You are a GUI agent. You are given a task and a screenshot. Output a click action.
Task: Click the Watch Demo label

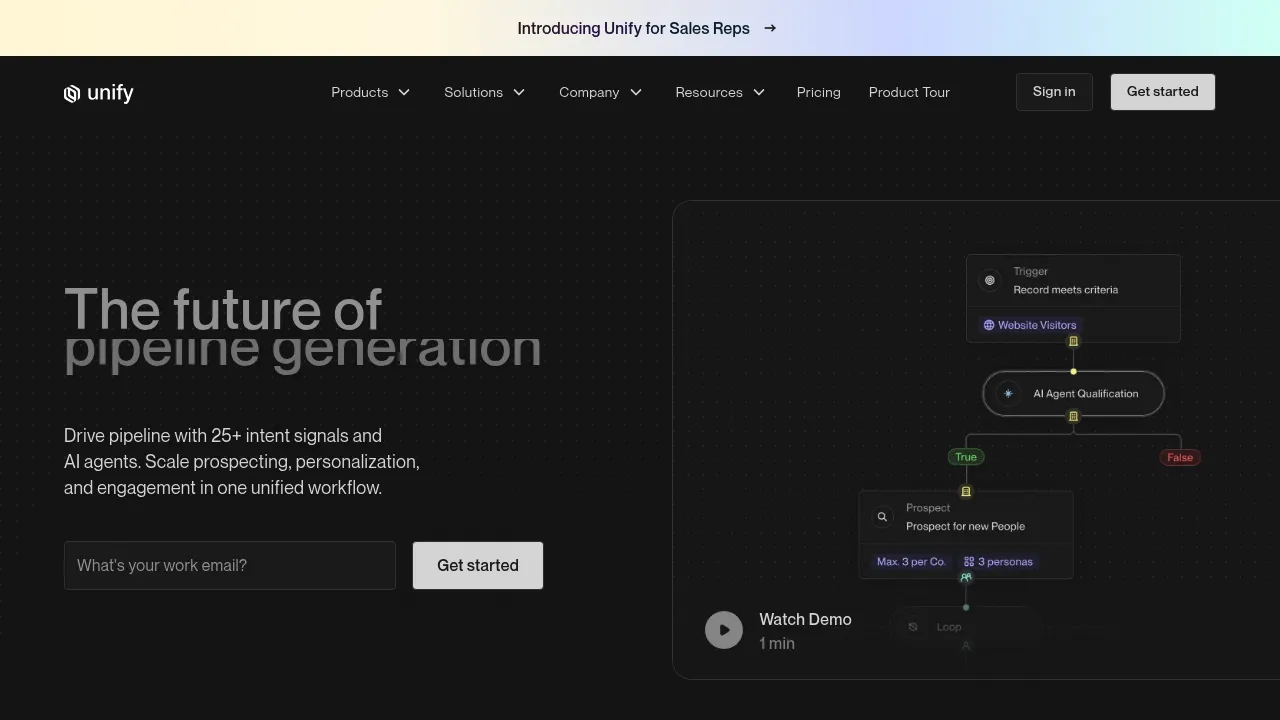click(x=805, y=620)
